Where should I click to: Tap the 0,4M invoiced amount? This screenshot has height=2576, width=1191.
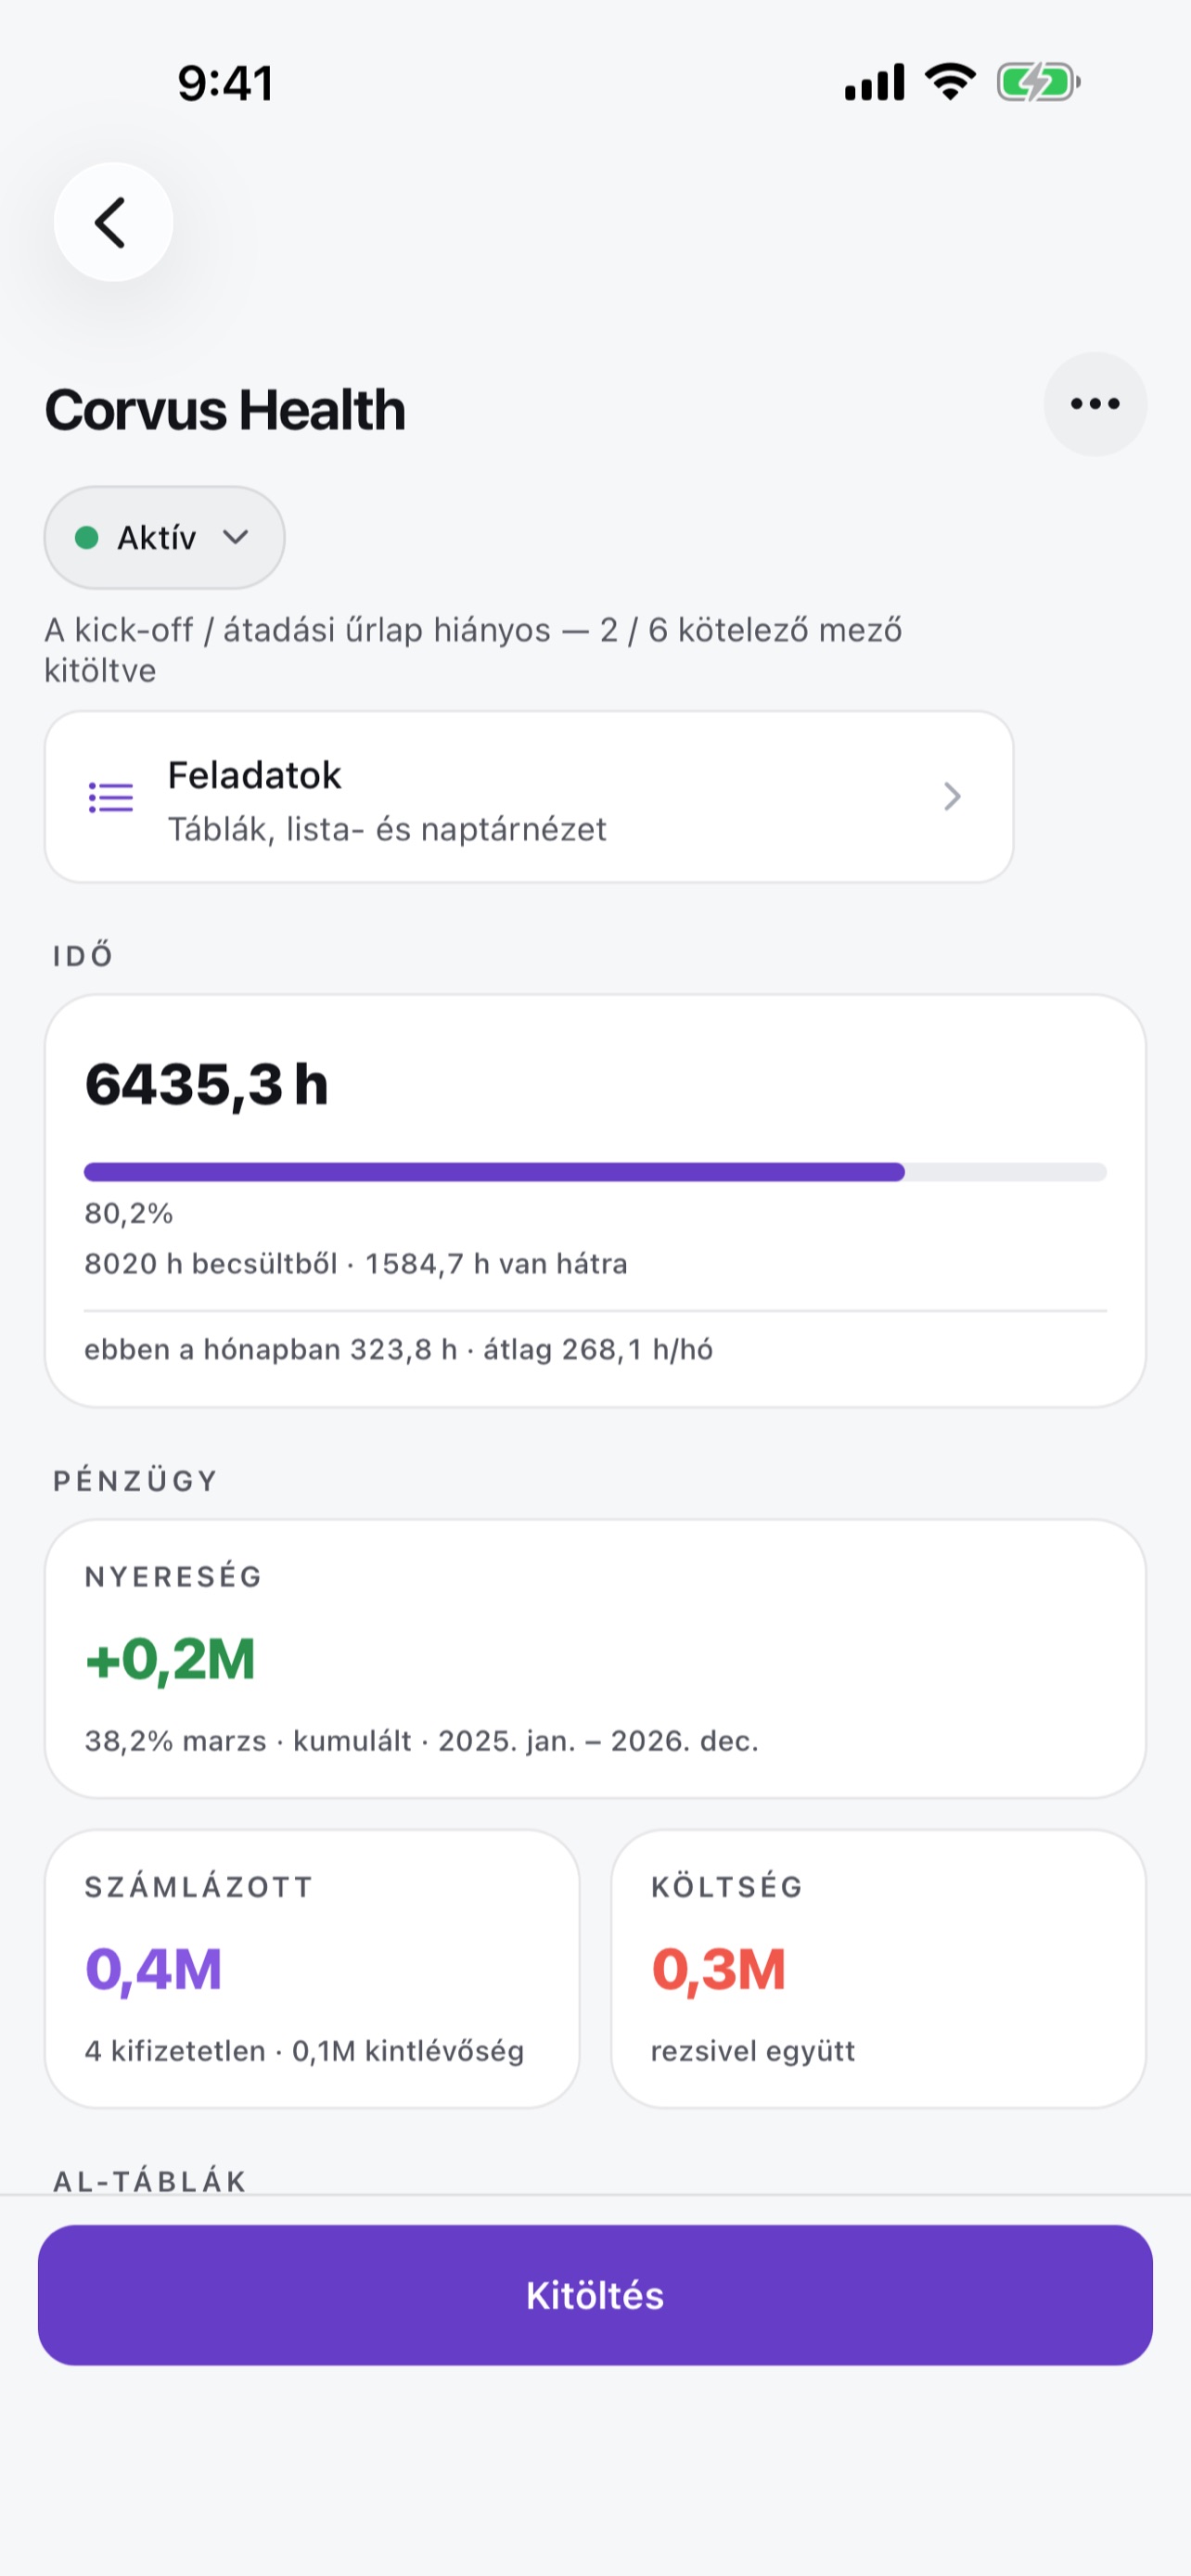153,1969
